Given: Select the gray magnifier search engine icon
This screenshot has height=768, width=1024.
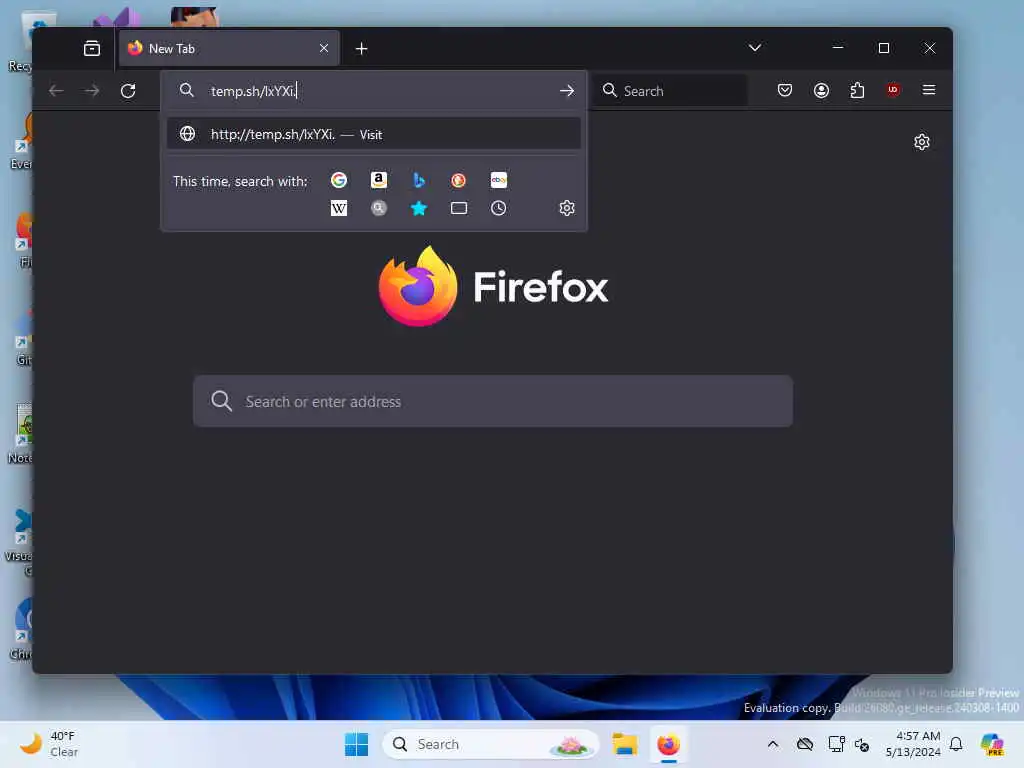Looking at the screenshot, I should pyautogui.click(x=379, y=208).
